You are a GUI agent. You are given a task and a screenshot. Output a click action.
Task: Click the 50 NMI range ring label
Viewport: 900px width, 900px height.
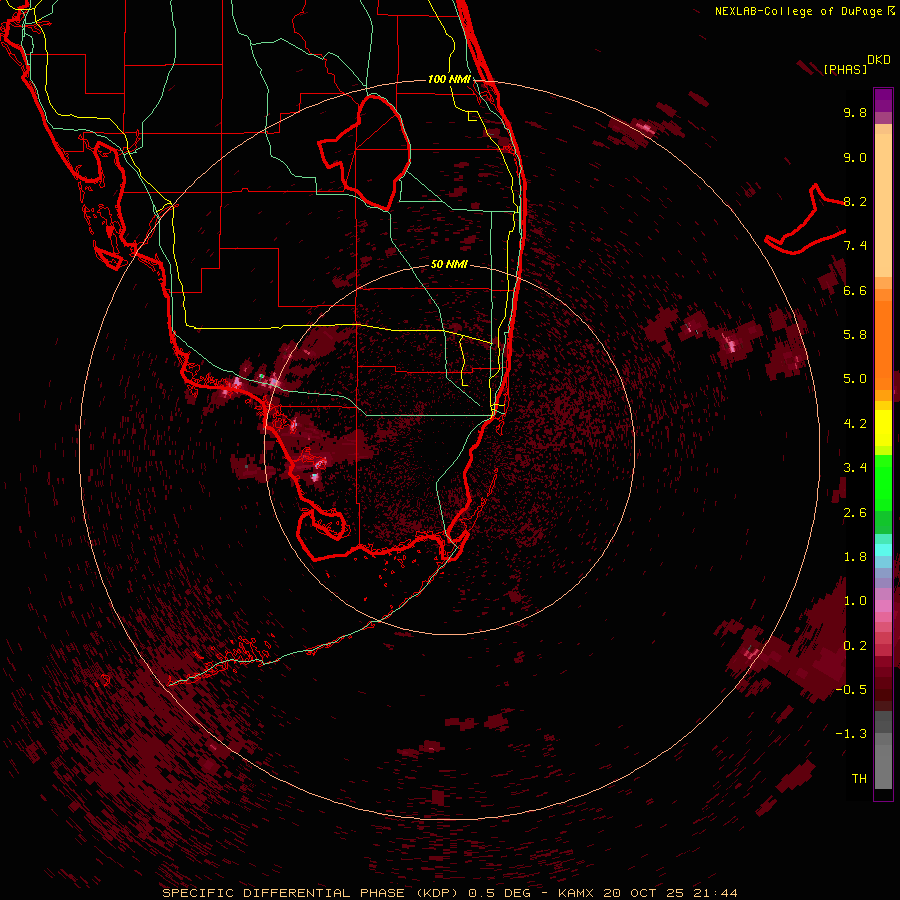coord(449,264)
